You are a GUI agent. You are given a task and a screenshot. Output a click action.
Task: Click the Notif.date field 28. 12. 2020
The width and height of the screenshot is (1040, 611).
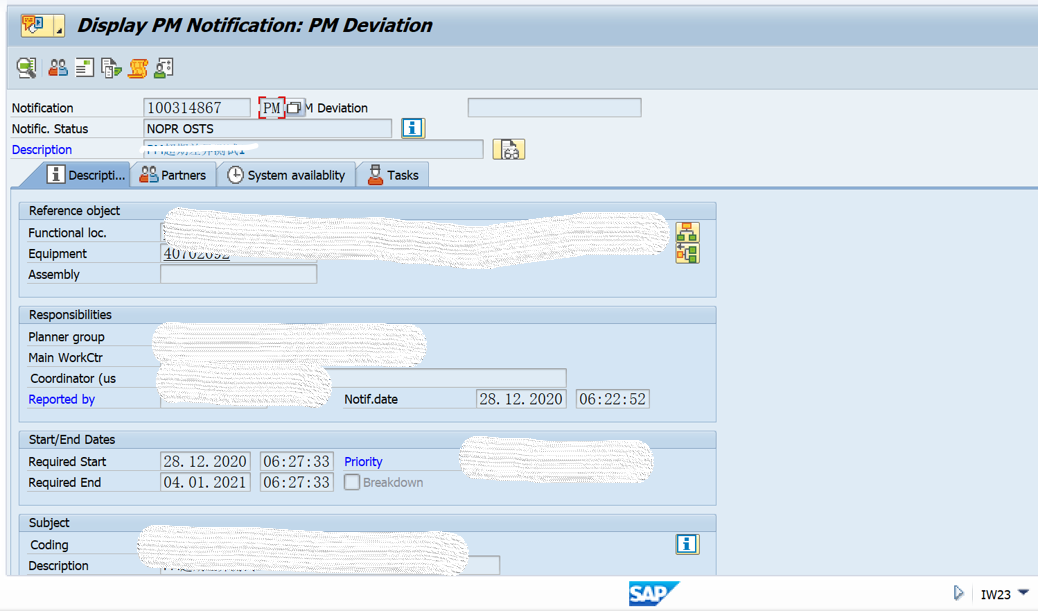521,399
